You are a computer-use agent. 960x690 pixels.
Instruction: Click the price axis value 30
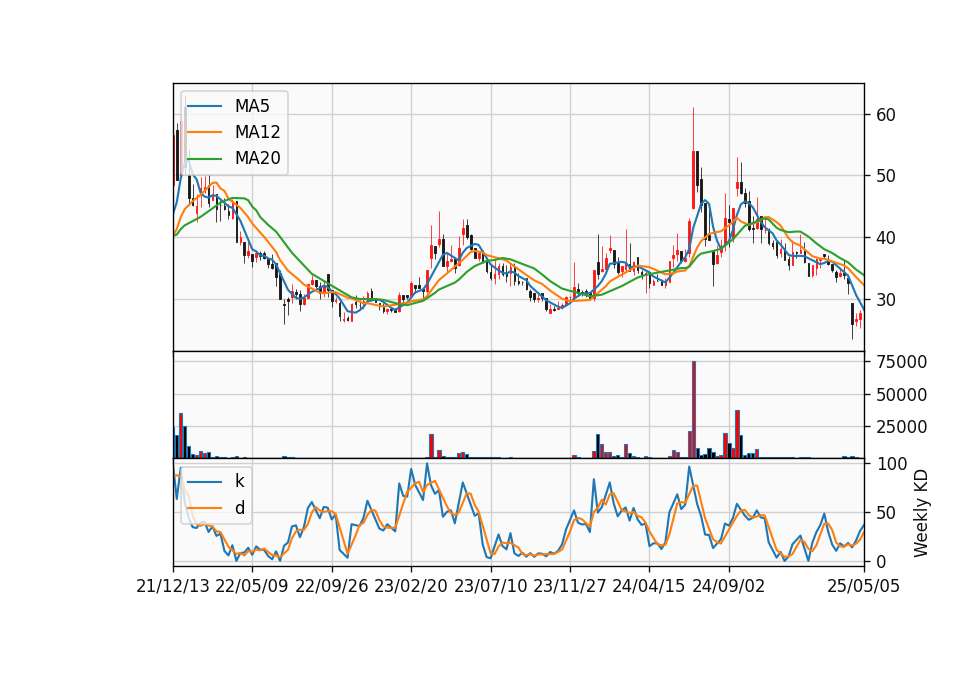tap(885, 299)
